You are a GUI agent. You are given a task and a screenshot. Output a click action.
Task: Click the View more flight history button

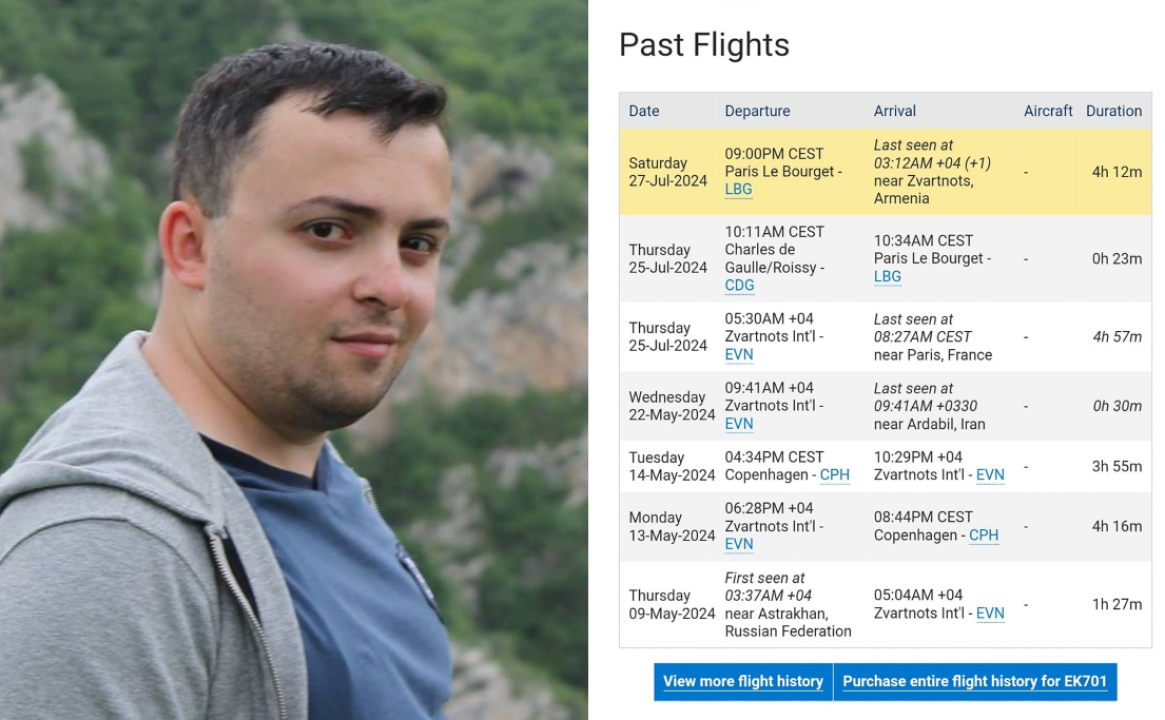742,681
